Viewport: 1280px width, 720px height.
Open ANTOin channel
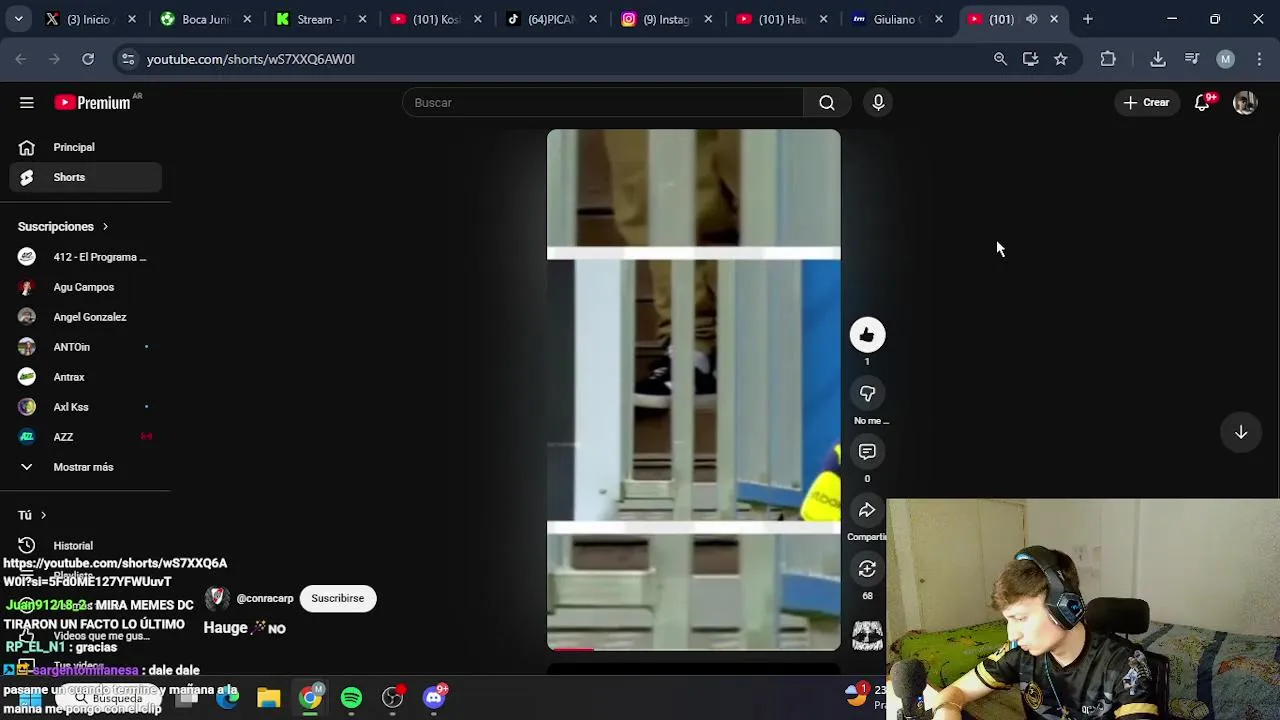pos(85,347)
